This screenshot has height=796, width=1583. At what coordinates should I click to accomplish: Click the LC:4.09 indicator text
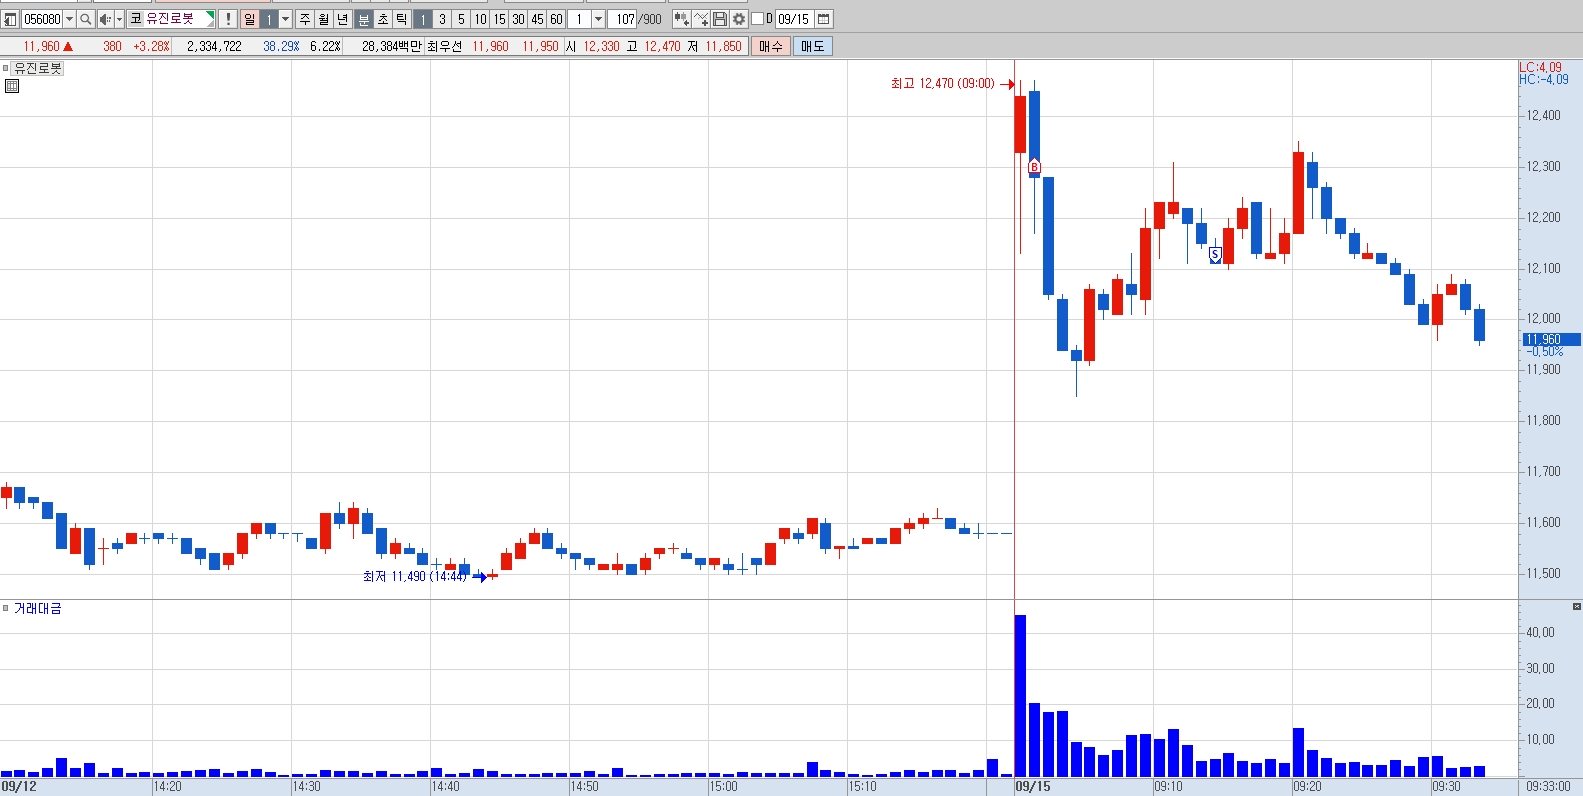pos(1540,67)
